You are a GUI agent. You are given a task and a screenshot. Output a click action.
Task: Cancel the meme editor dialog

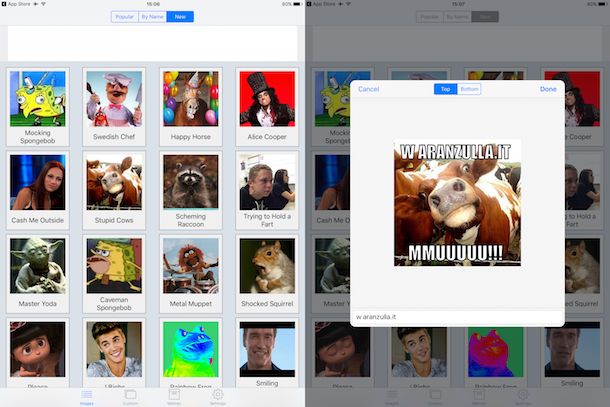click(368, 89)
